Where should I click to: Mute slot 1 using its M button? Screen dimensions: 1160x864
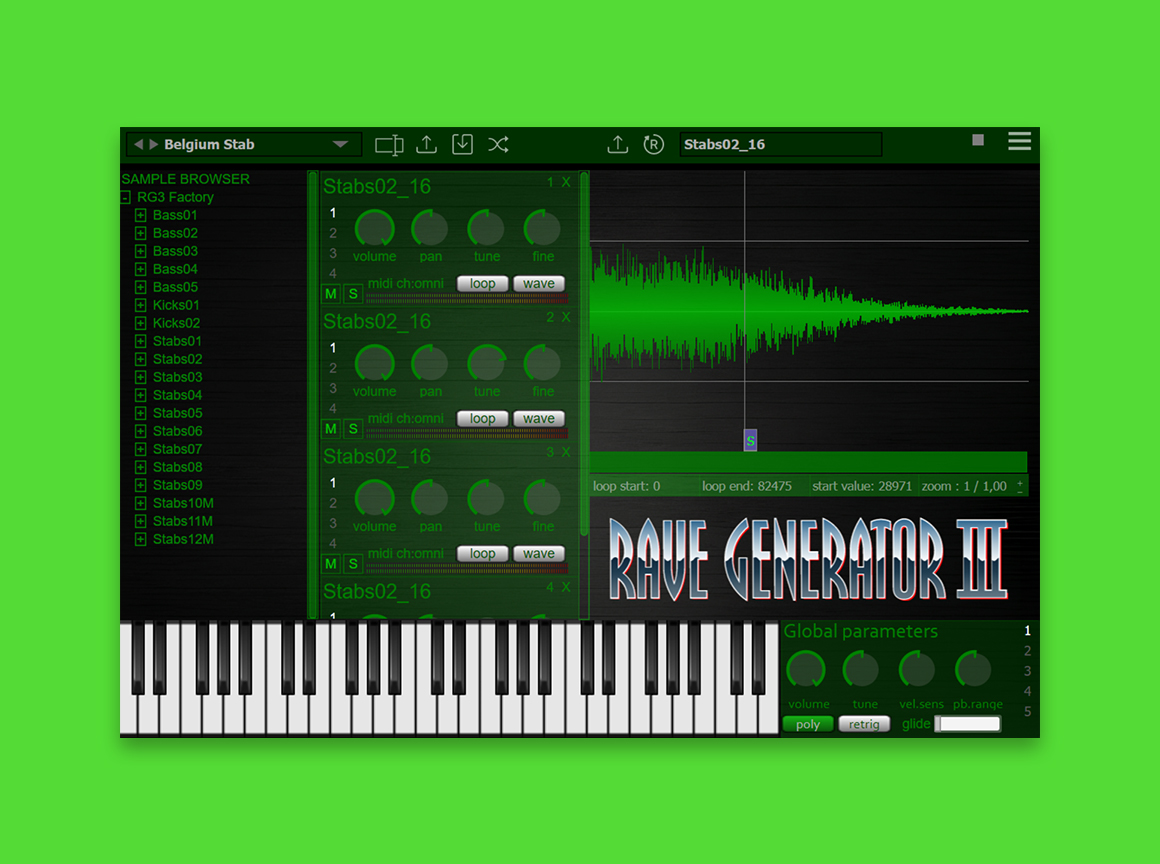(x=330, y=293)
